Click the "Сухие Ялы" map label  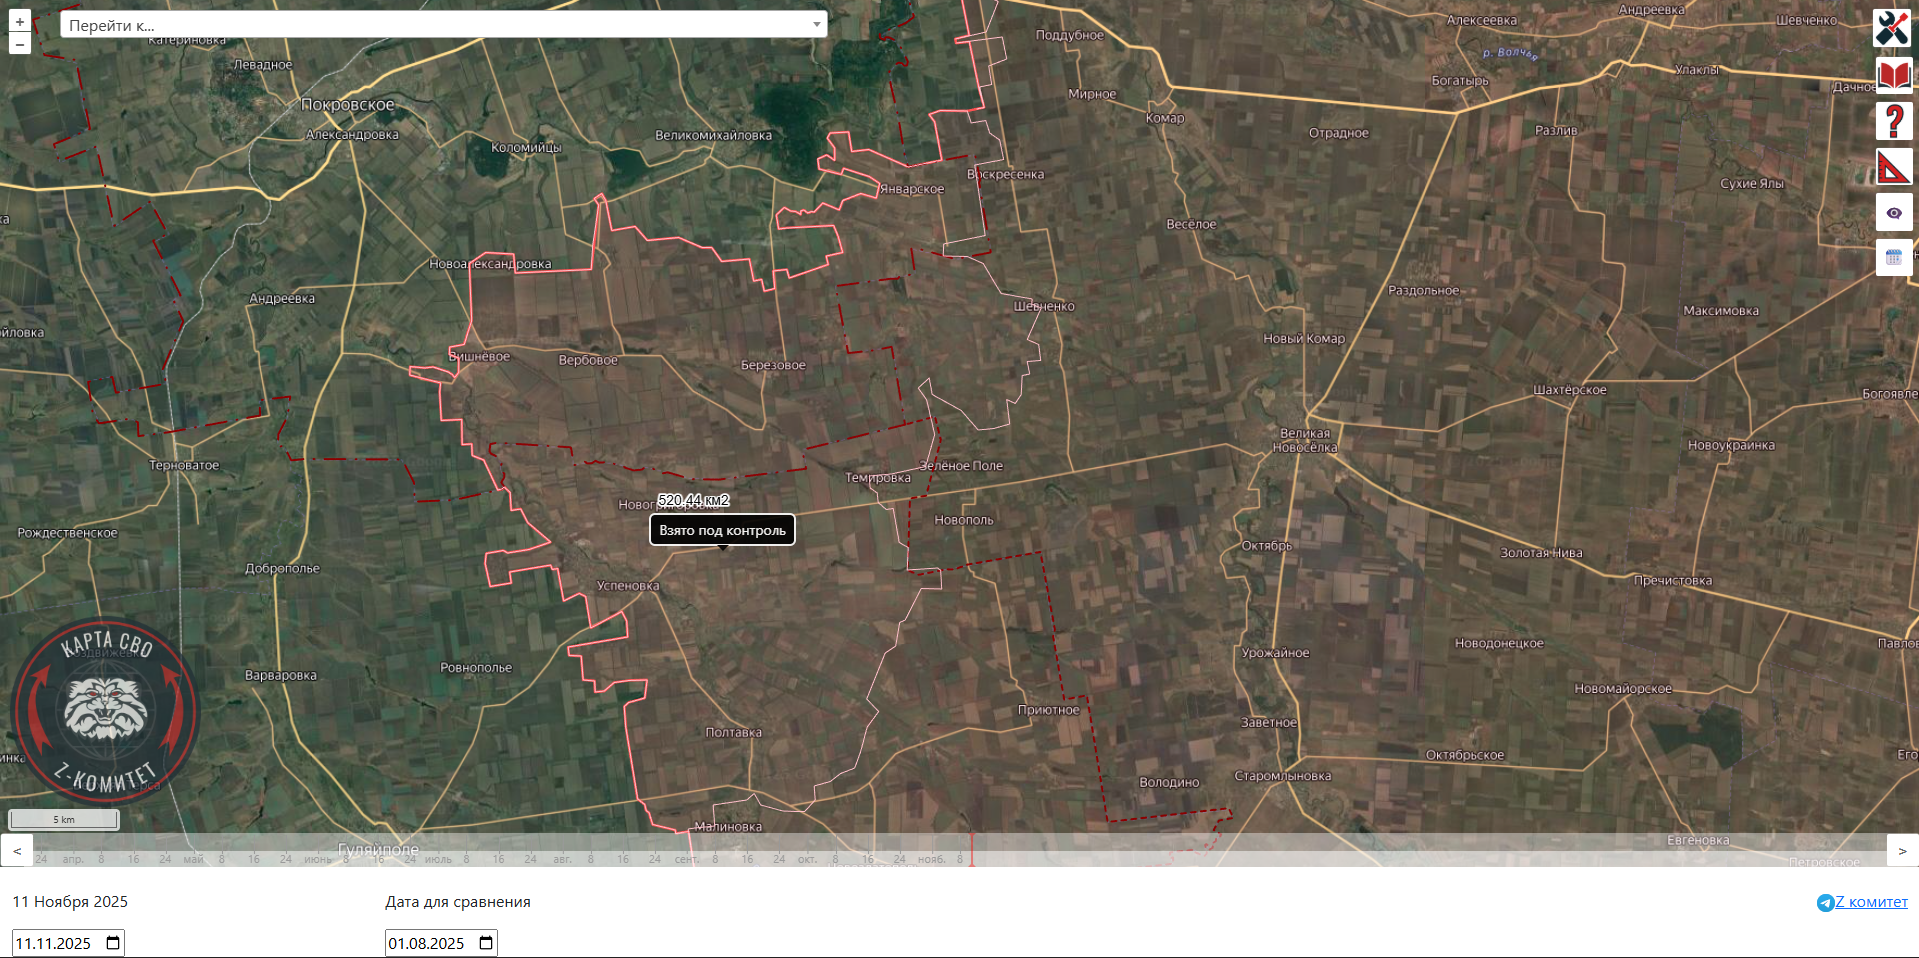click(x=1752, y=184)
